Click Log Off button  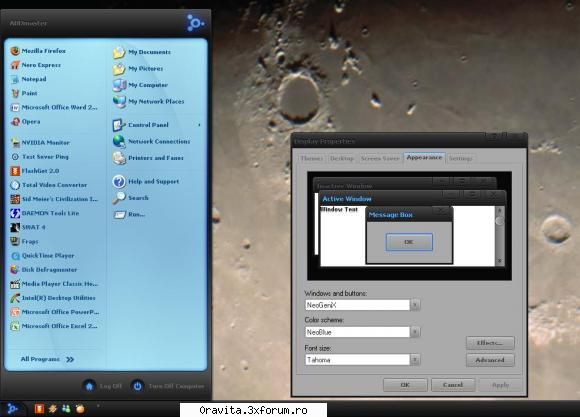pyautogui.click(x=102, y=386)
